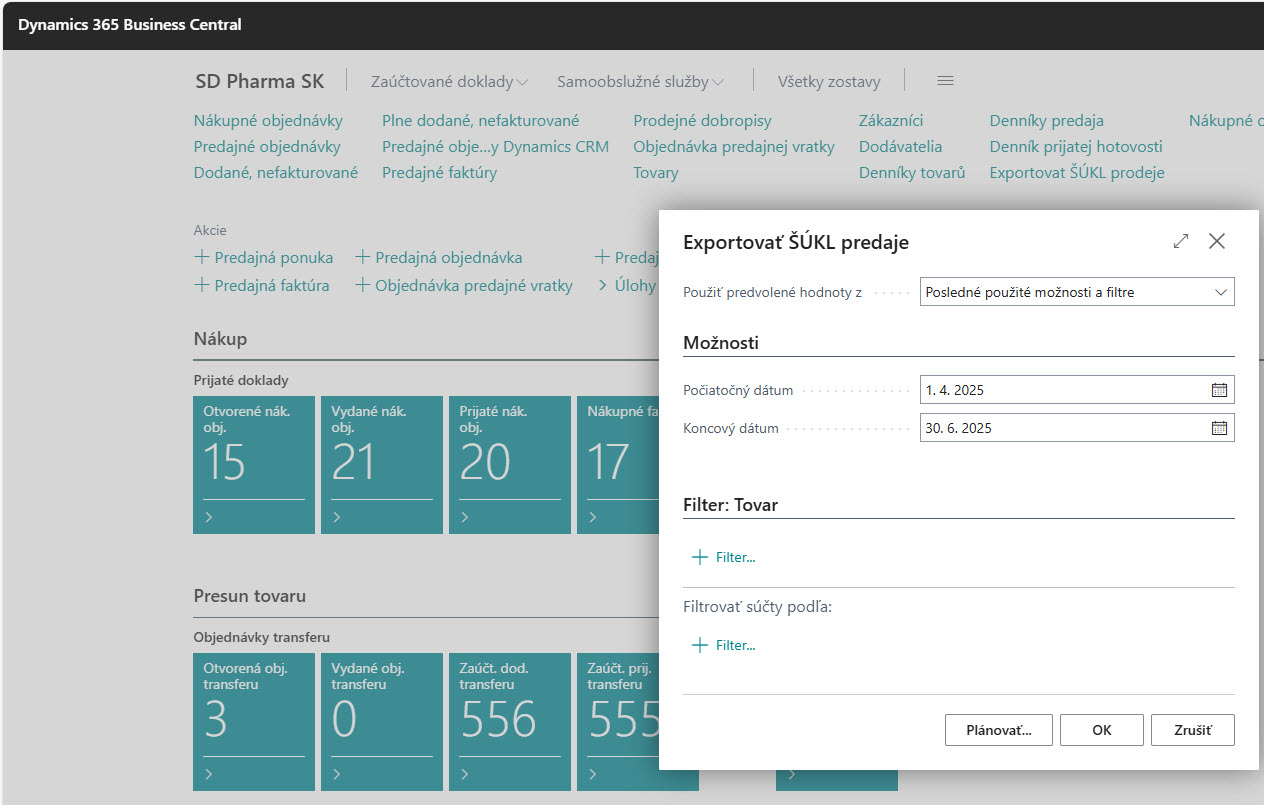Screen dimensions: 1264x805
Task: Expand the Exportovať ŠÚKL predaje dialog
Action: click(1181, 241)
